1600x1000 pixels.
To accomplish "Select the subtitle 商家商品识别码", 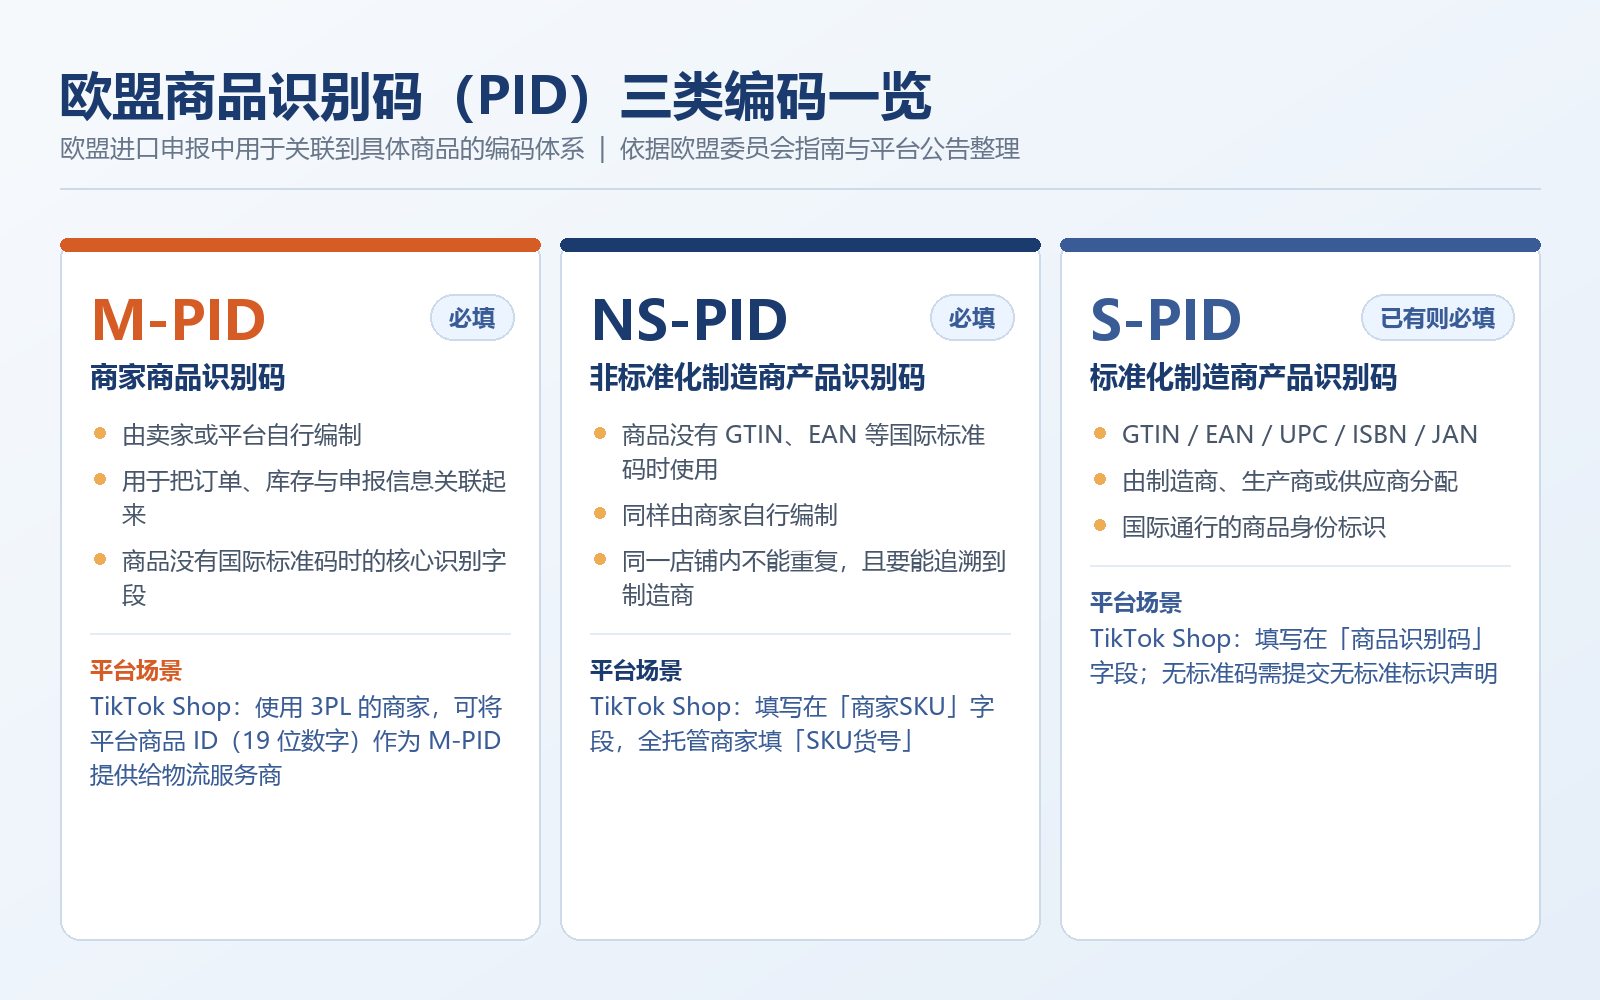I will pos(188,377).
